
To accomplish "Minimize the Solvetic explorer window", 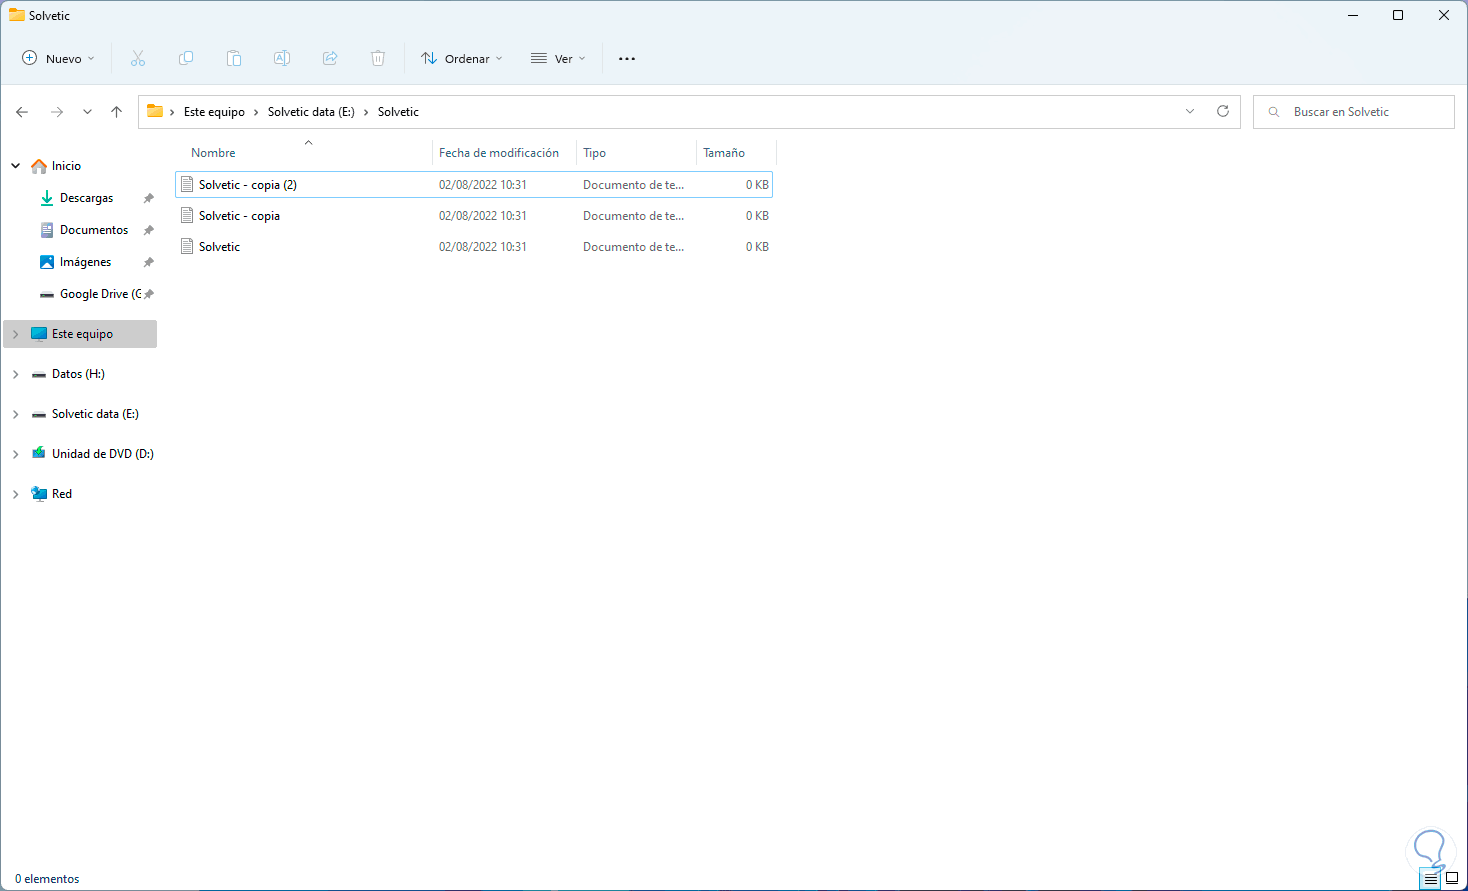I will pos(1353,16).
